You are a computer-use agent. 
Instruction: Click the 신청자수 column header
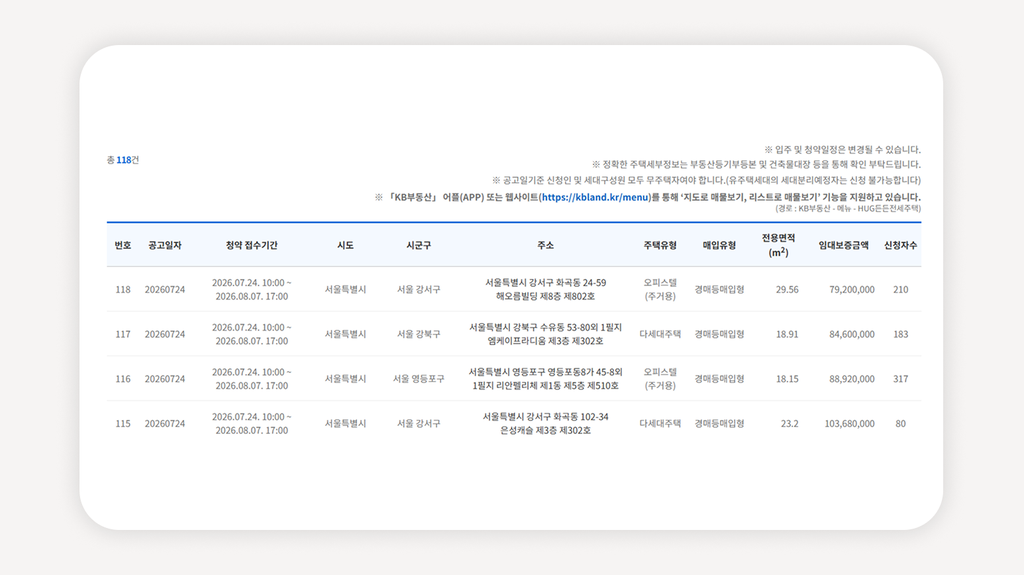(901, 245)
